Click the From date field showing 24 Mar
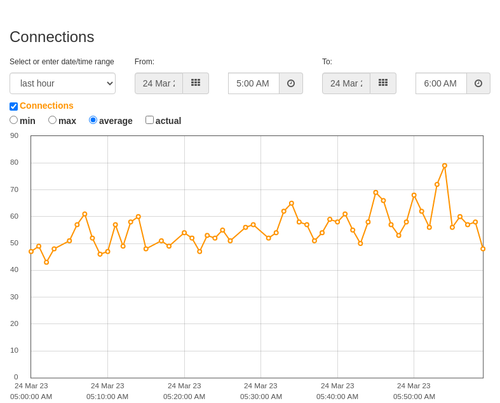 click(x=159, y=83)
